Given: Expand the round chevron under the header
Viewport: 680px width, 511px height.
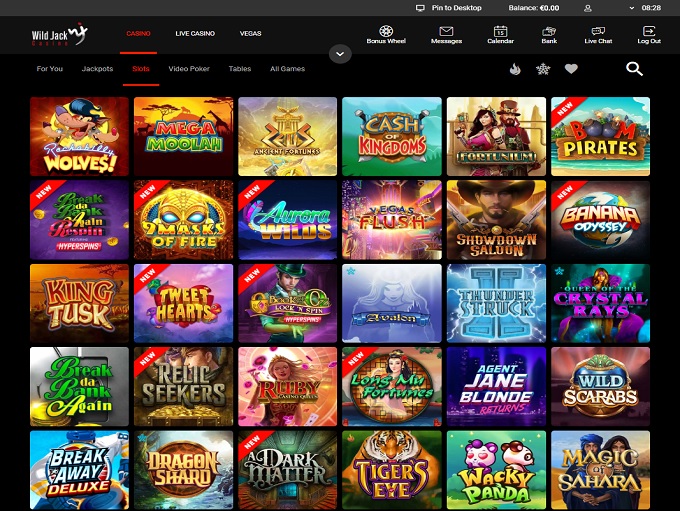Looking at the screenshot, I should coord(340,54).
